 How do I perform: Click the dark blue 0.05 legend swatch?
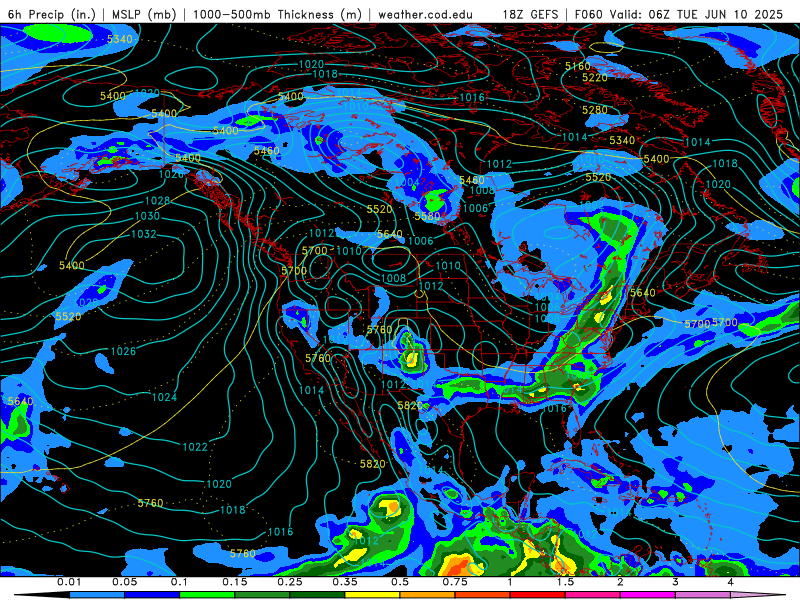[152, 595]
